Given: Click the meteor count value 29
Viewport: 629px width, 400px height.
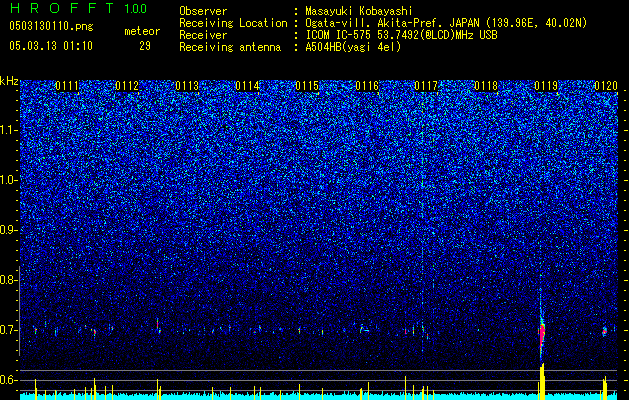Looking at the screenshot, I should click(145, 46).
